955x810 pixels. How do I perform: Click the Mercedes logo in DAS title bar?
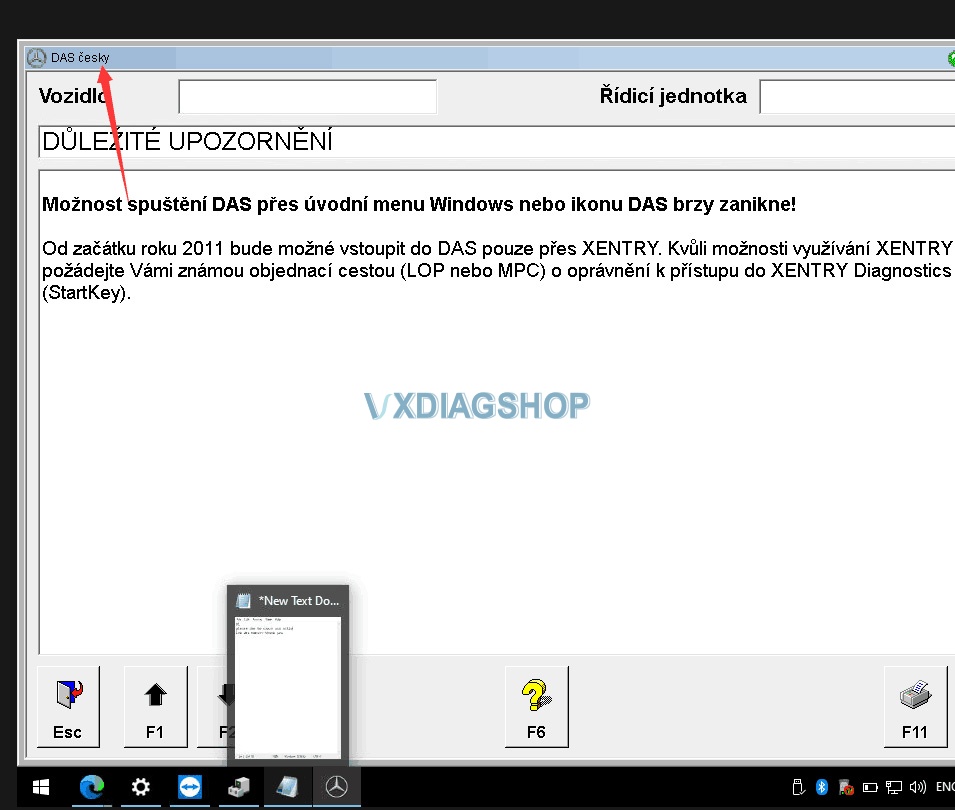(37, 57)
